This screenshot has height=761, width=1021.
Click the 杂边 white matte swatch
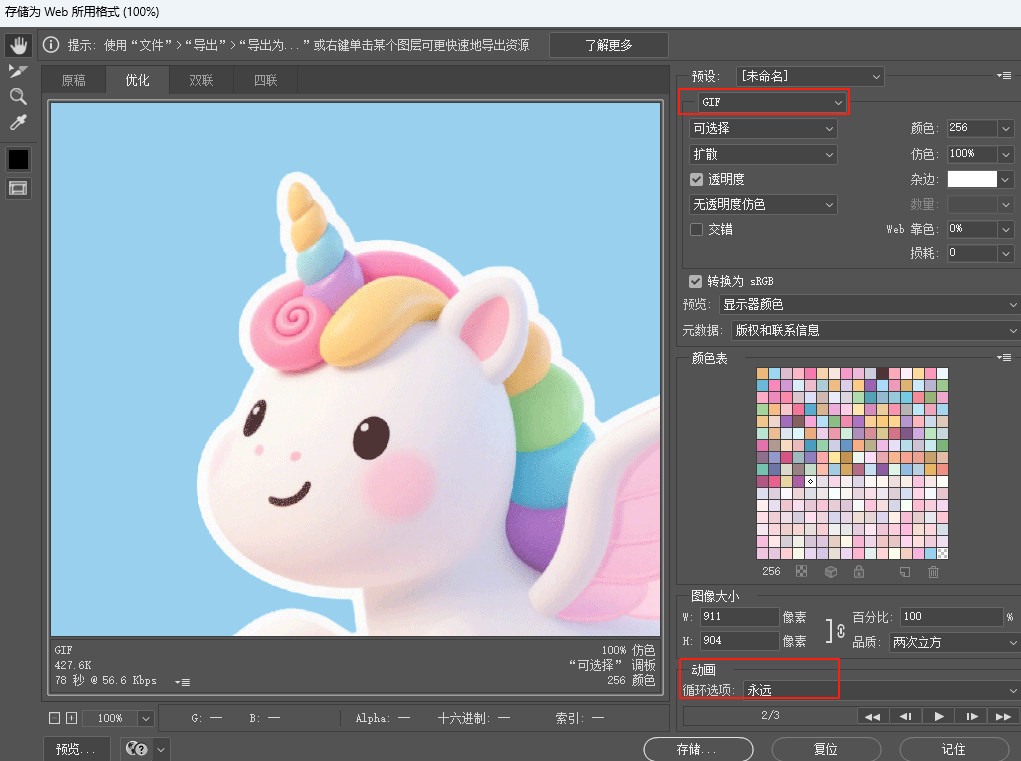[972, 179]
